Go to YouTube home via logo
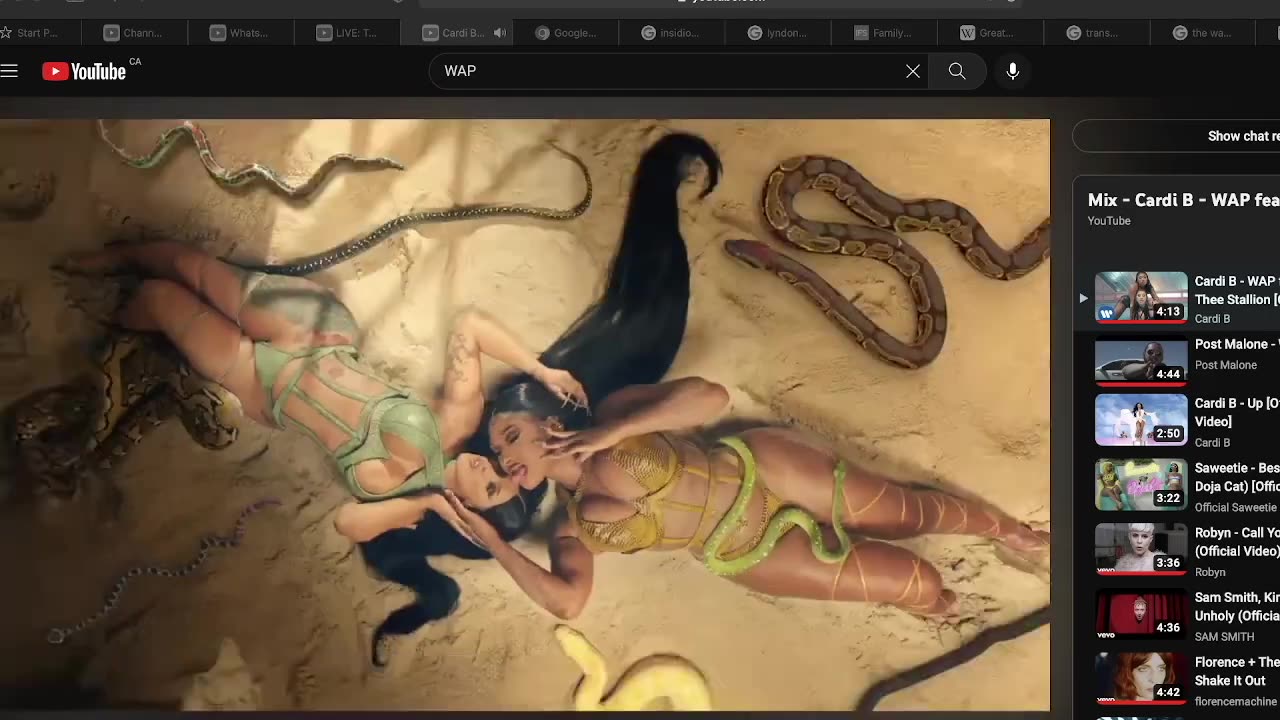Image resolution: width=1280 pixels, height=720 pixels. click(x=84, y=71)
